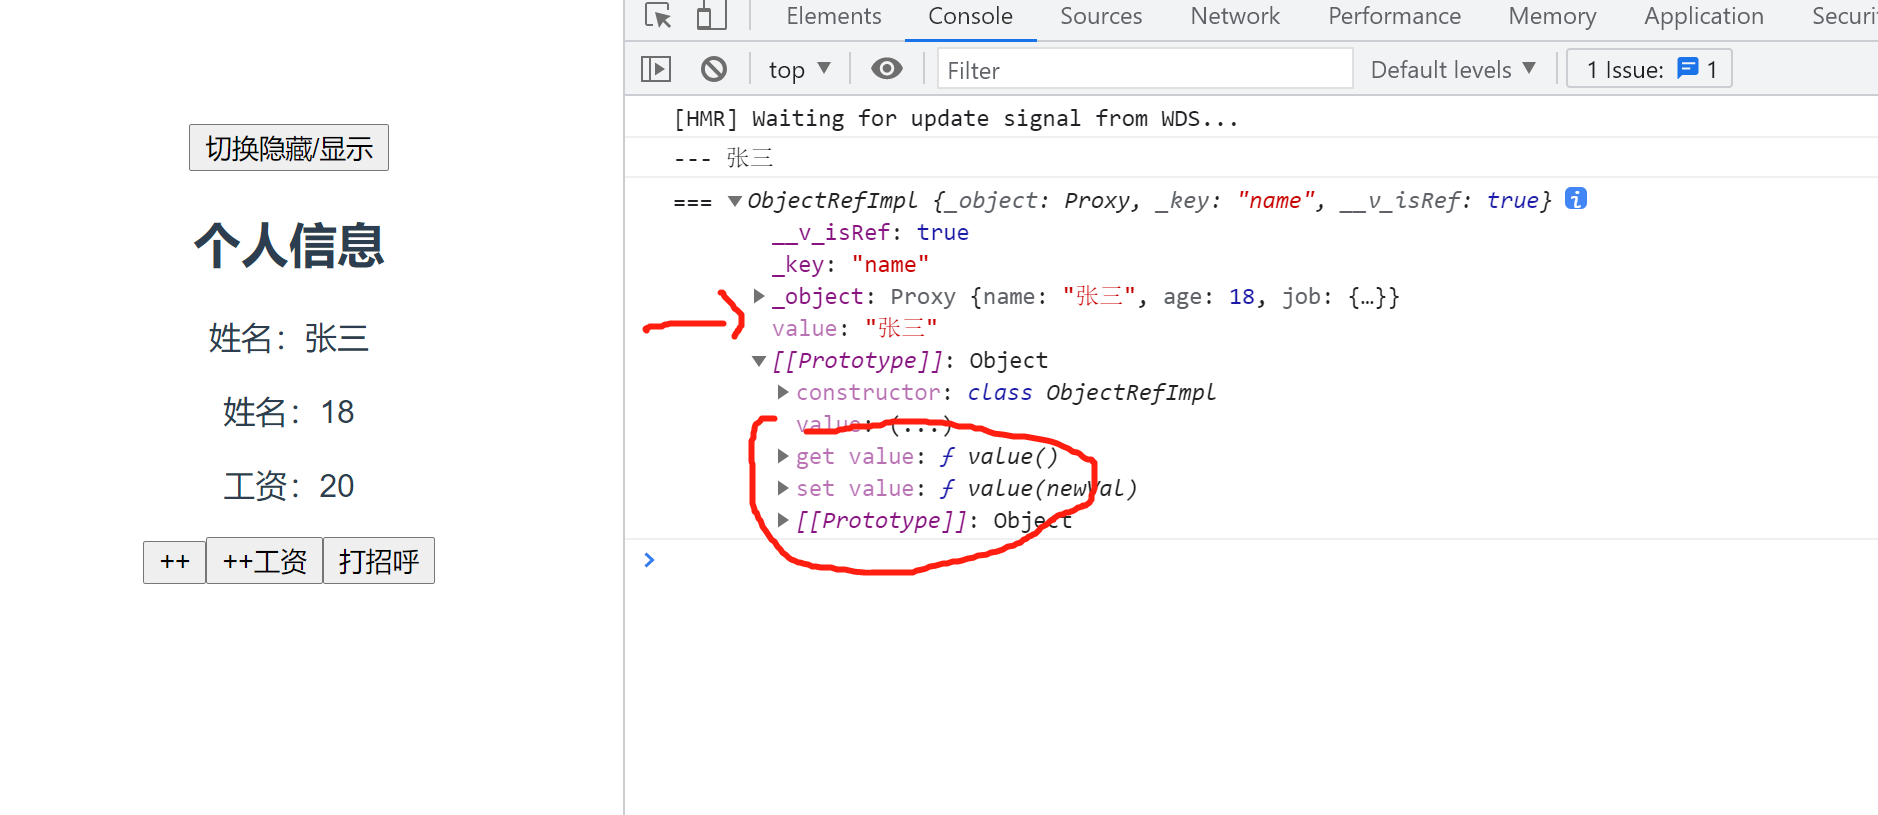Expand the set value function node
This screenshot has height=815, width=1878.
coord(783,488)
